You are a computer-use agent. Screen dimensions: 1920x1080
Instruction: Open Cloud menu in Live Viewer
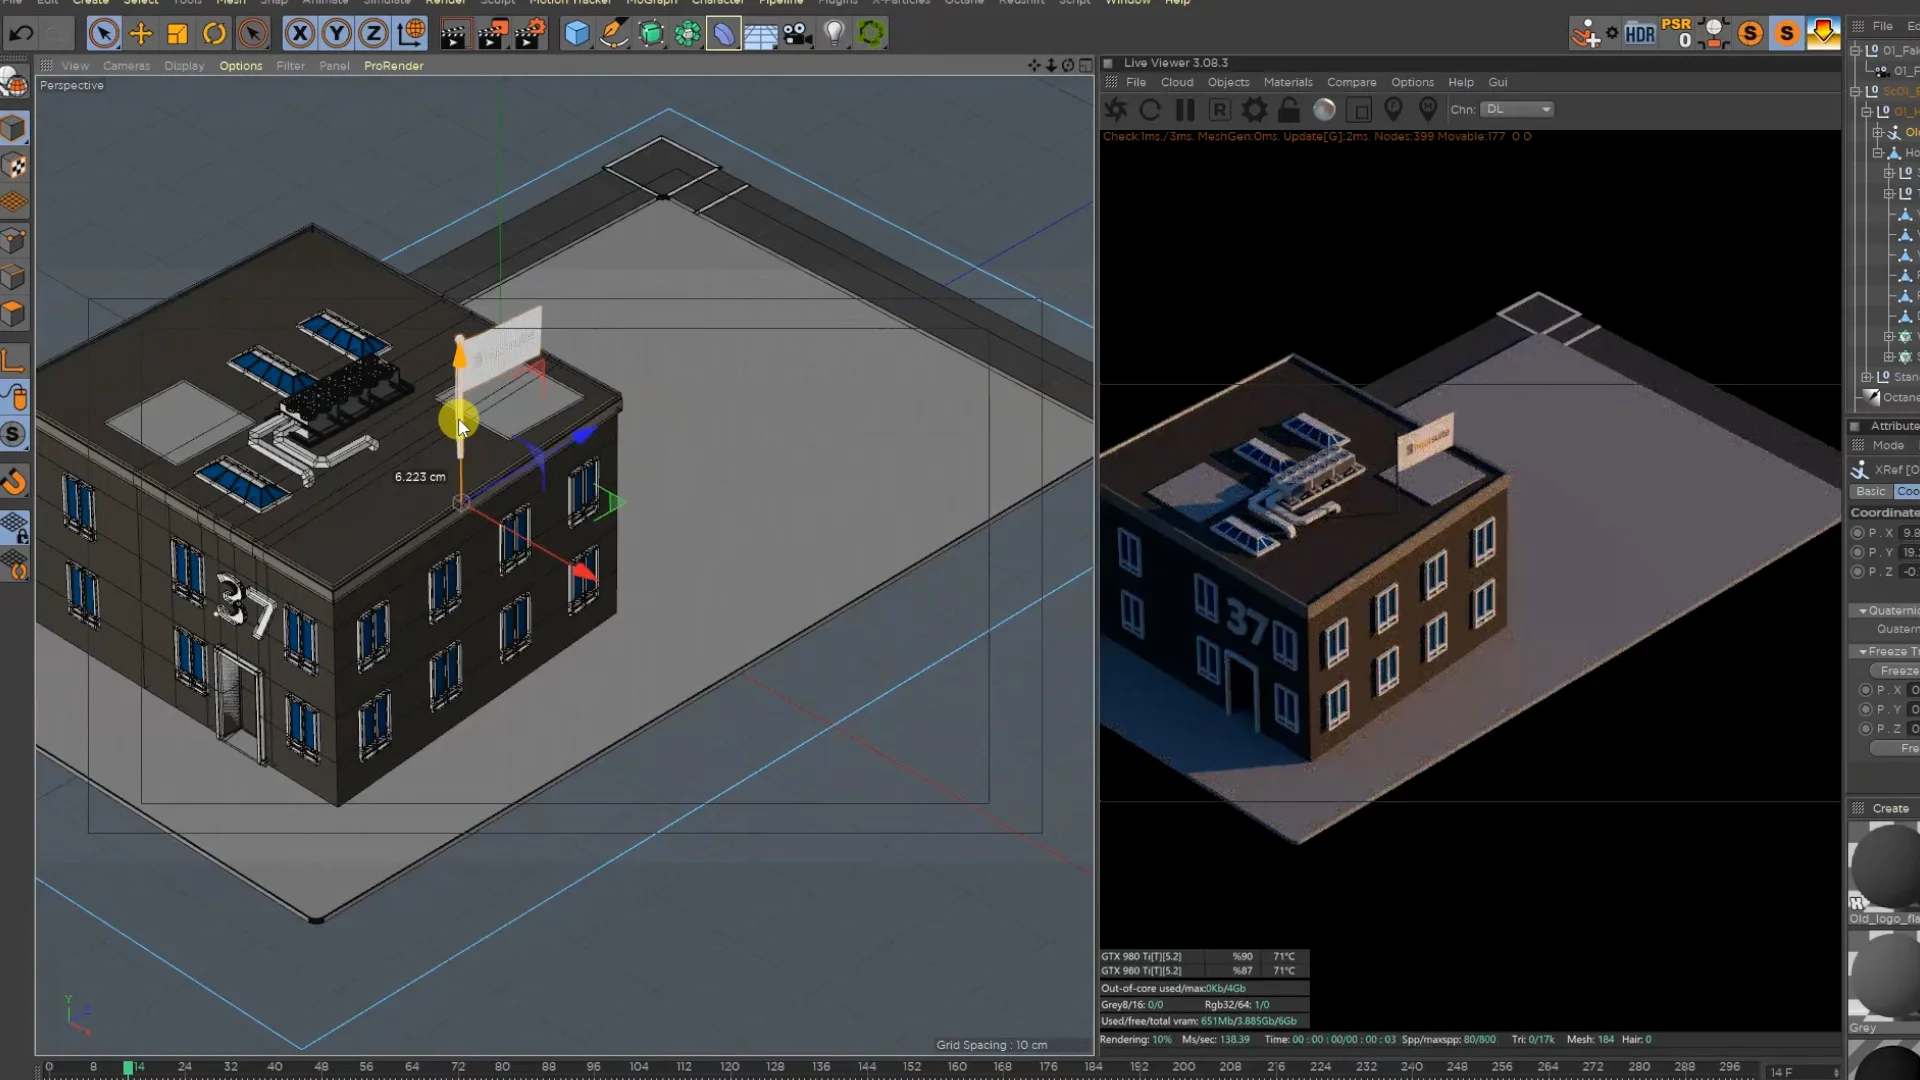point(1177,83)
